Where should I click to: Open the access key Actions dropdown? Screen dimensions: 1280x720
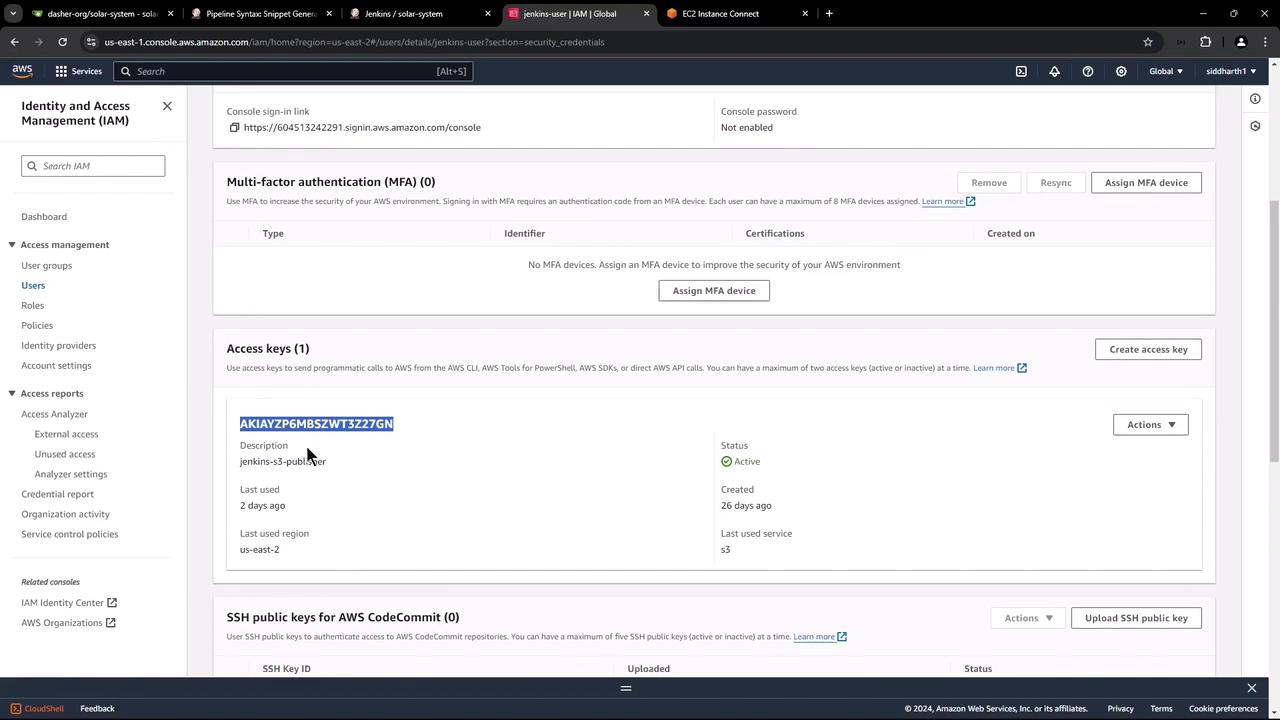click(1150, 425)
